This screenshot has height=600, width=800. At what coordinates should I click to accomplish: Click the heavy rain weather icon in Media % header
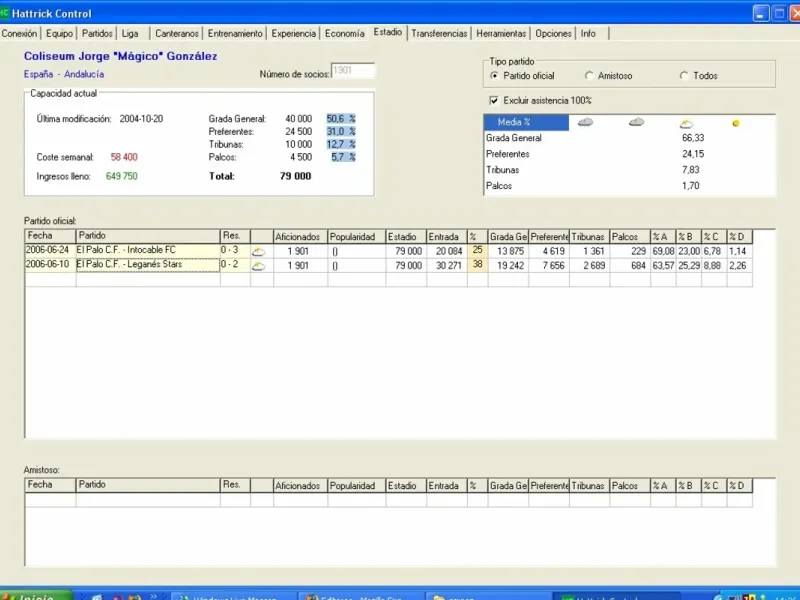click(585, 122)
